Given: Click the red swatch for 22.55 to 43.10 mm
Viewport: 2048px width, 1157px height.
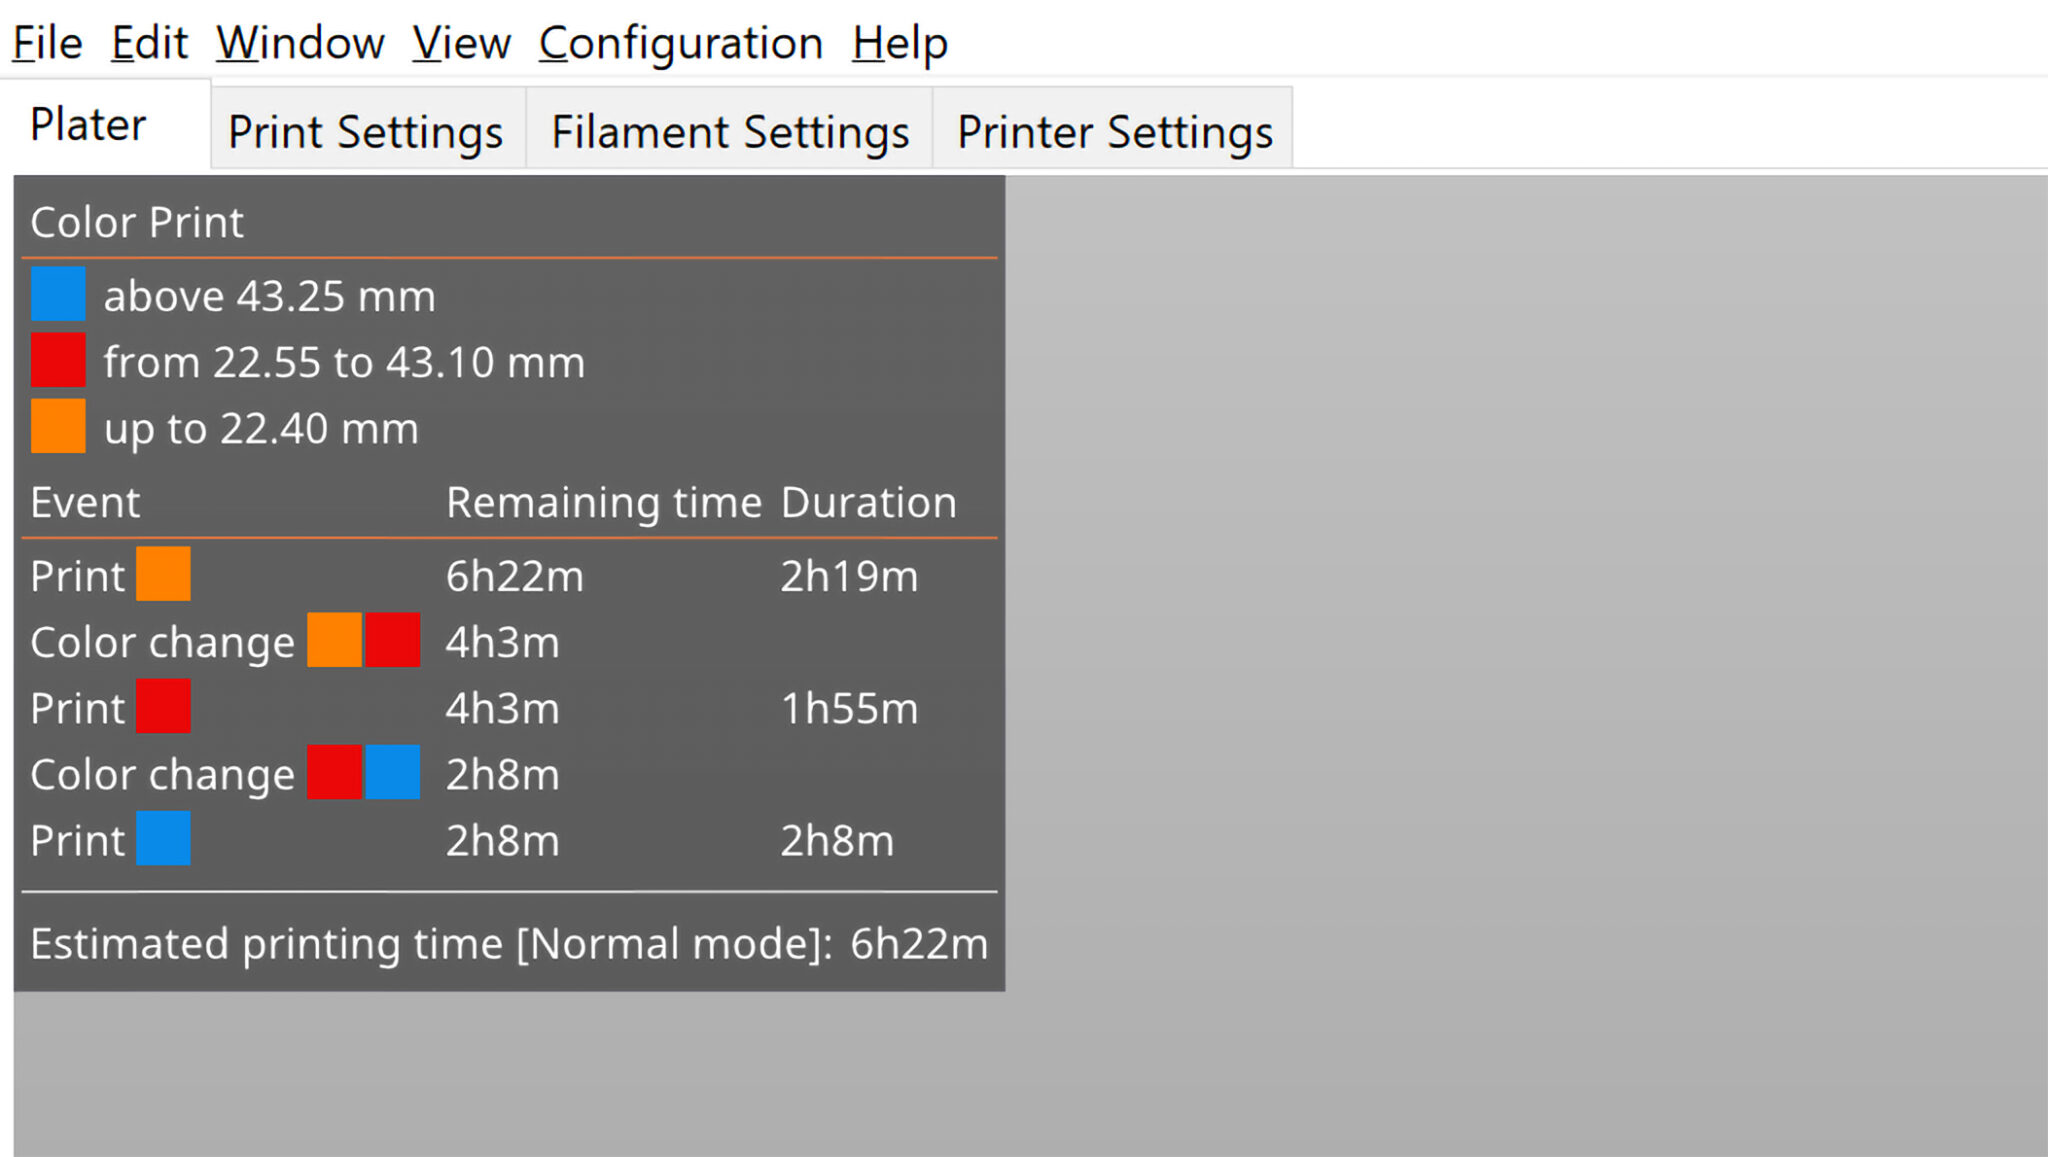Looking at the screenshot, I should (59, 361).
